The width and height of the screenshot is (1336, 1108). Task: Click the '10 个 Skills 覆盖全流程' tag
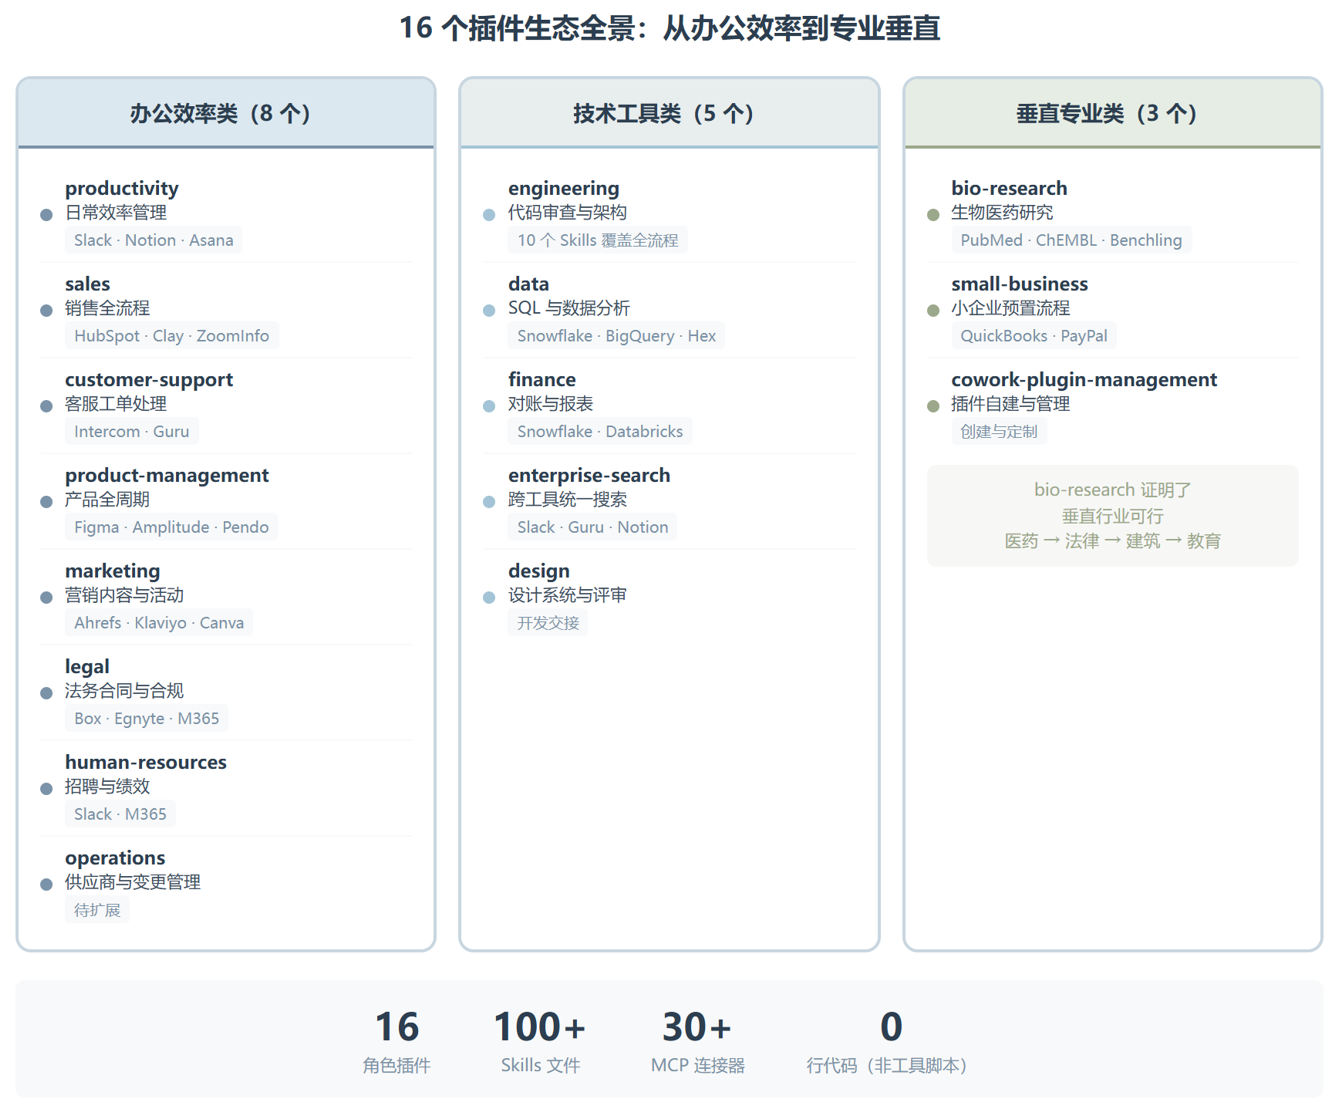pyautogui.click(x=598, y=240)
